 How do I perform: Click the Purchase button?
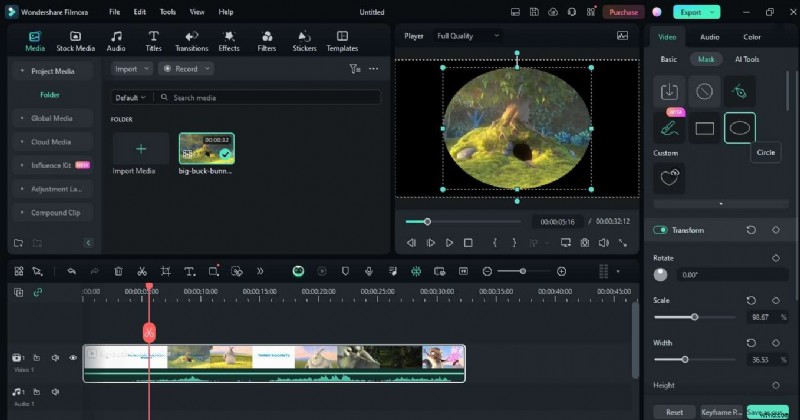coord(623,12)
